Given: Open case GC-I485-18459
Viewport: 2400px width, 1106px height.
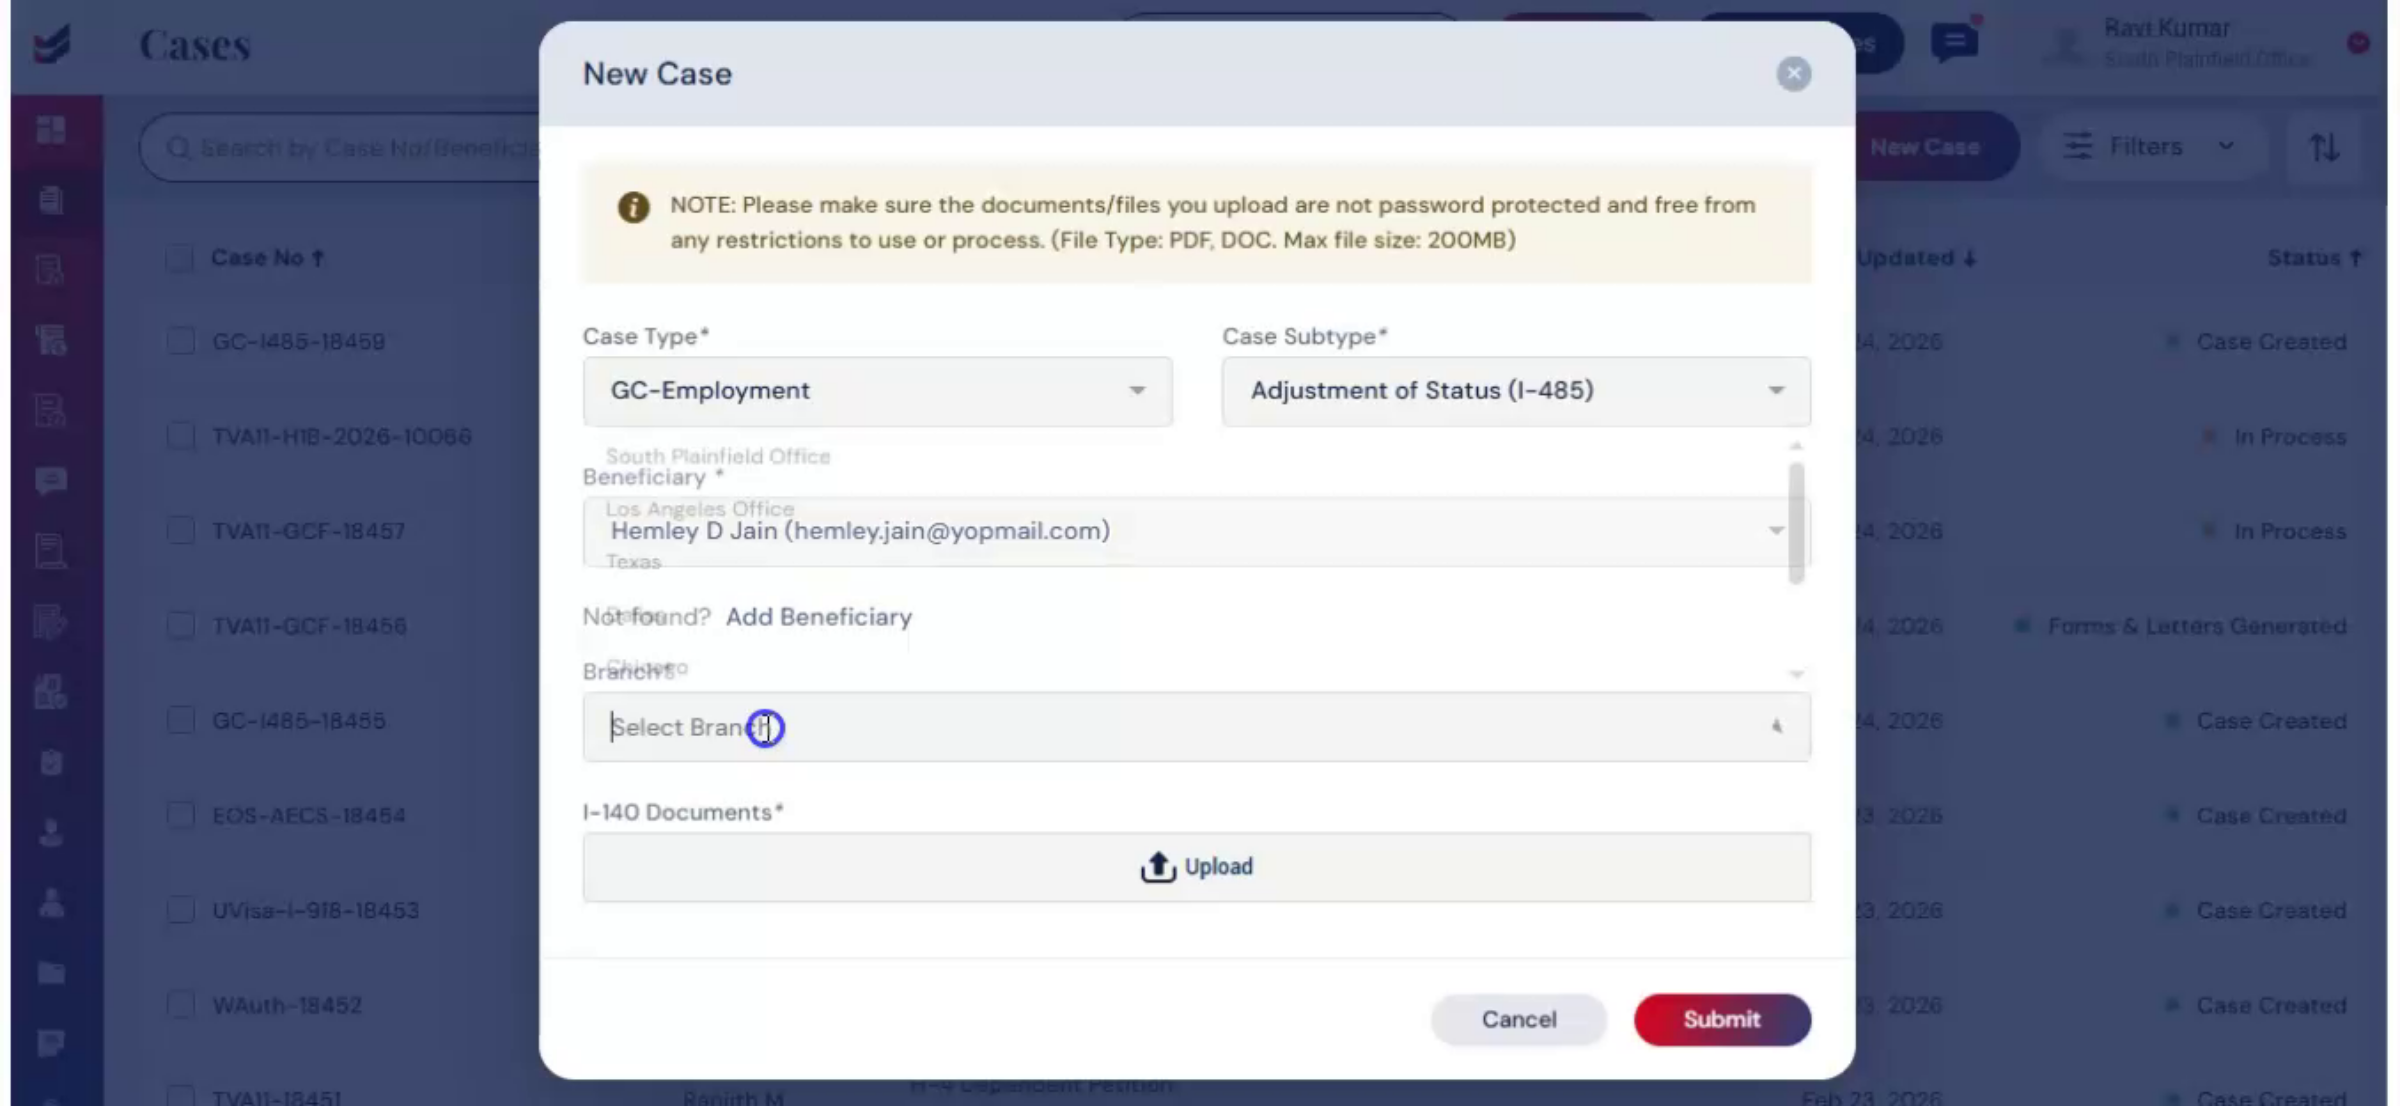Looking at the screenshot, I should point(298,342).
